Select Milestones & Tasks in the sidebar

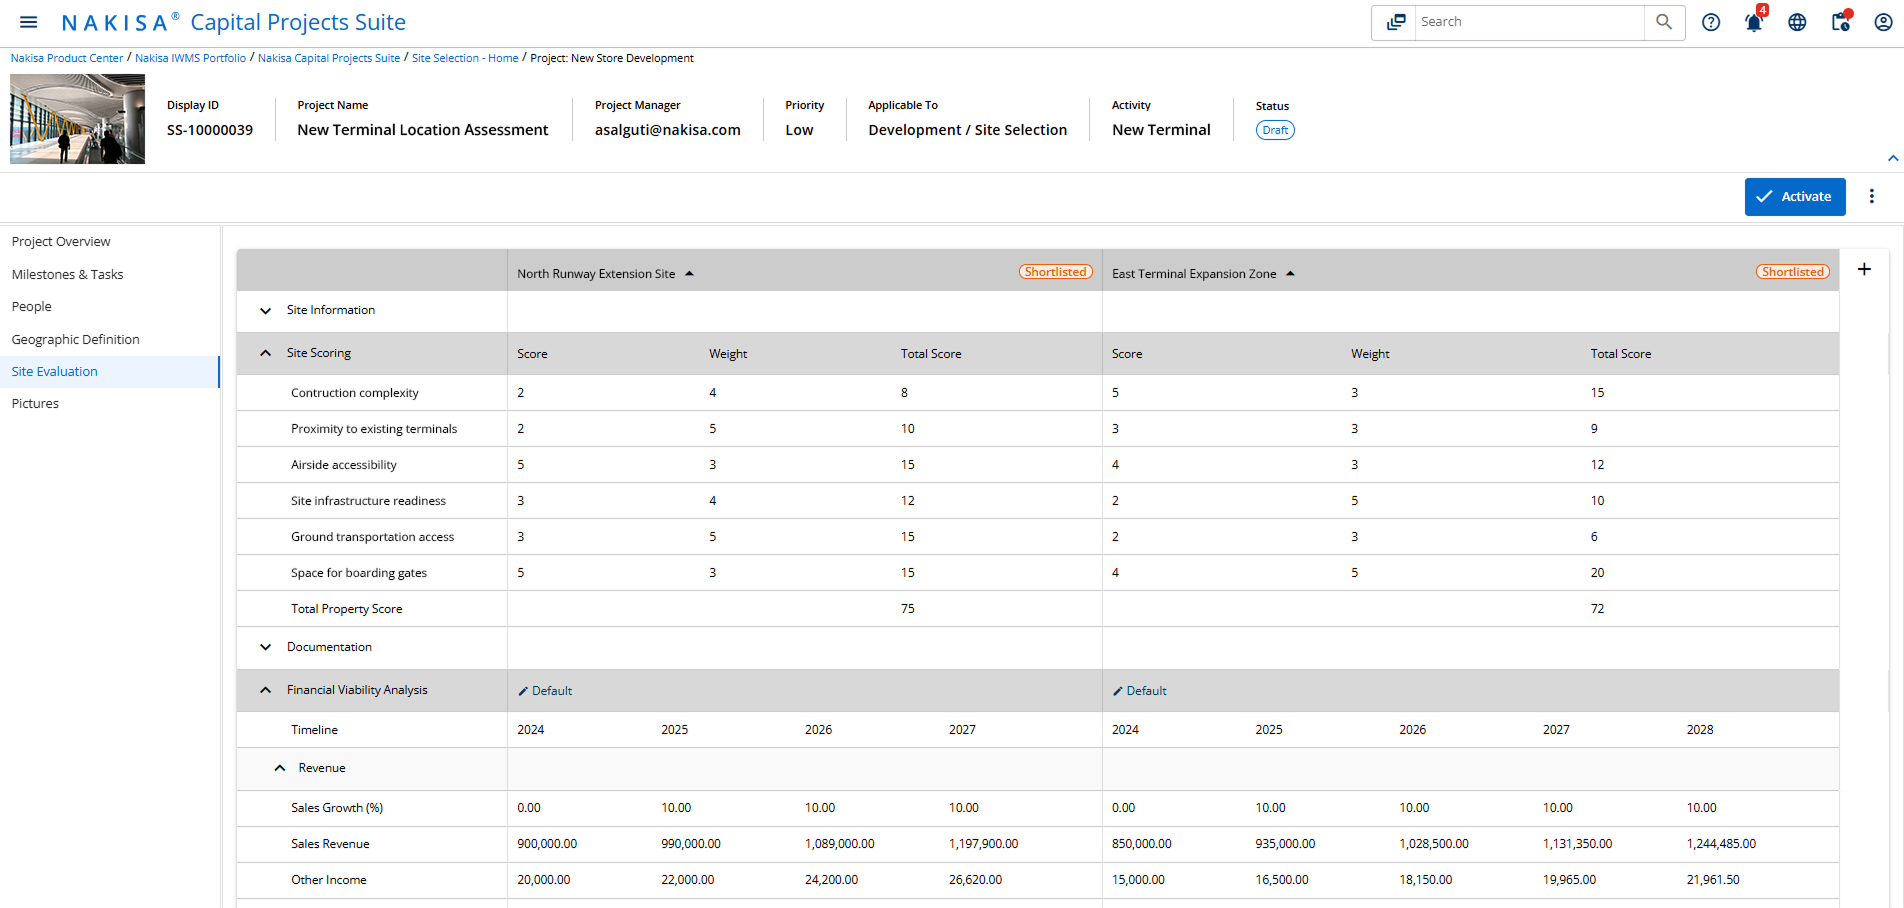[x=67, y=274]
